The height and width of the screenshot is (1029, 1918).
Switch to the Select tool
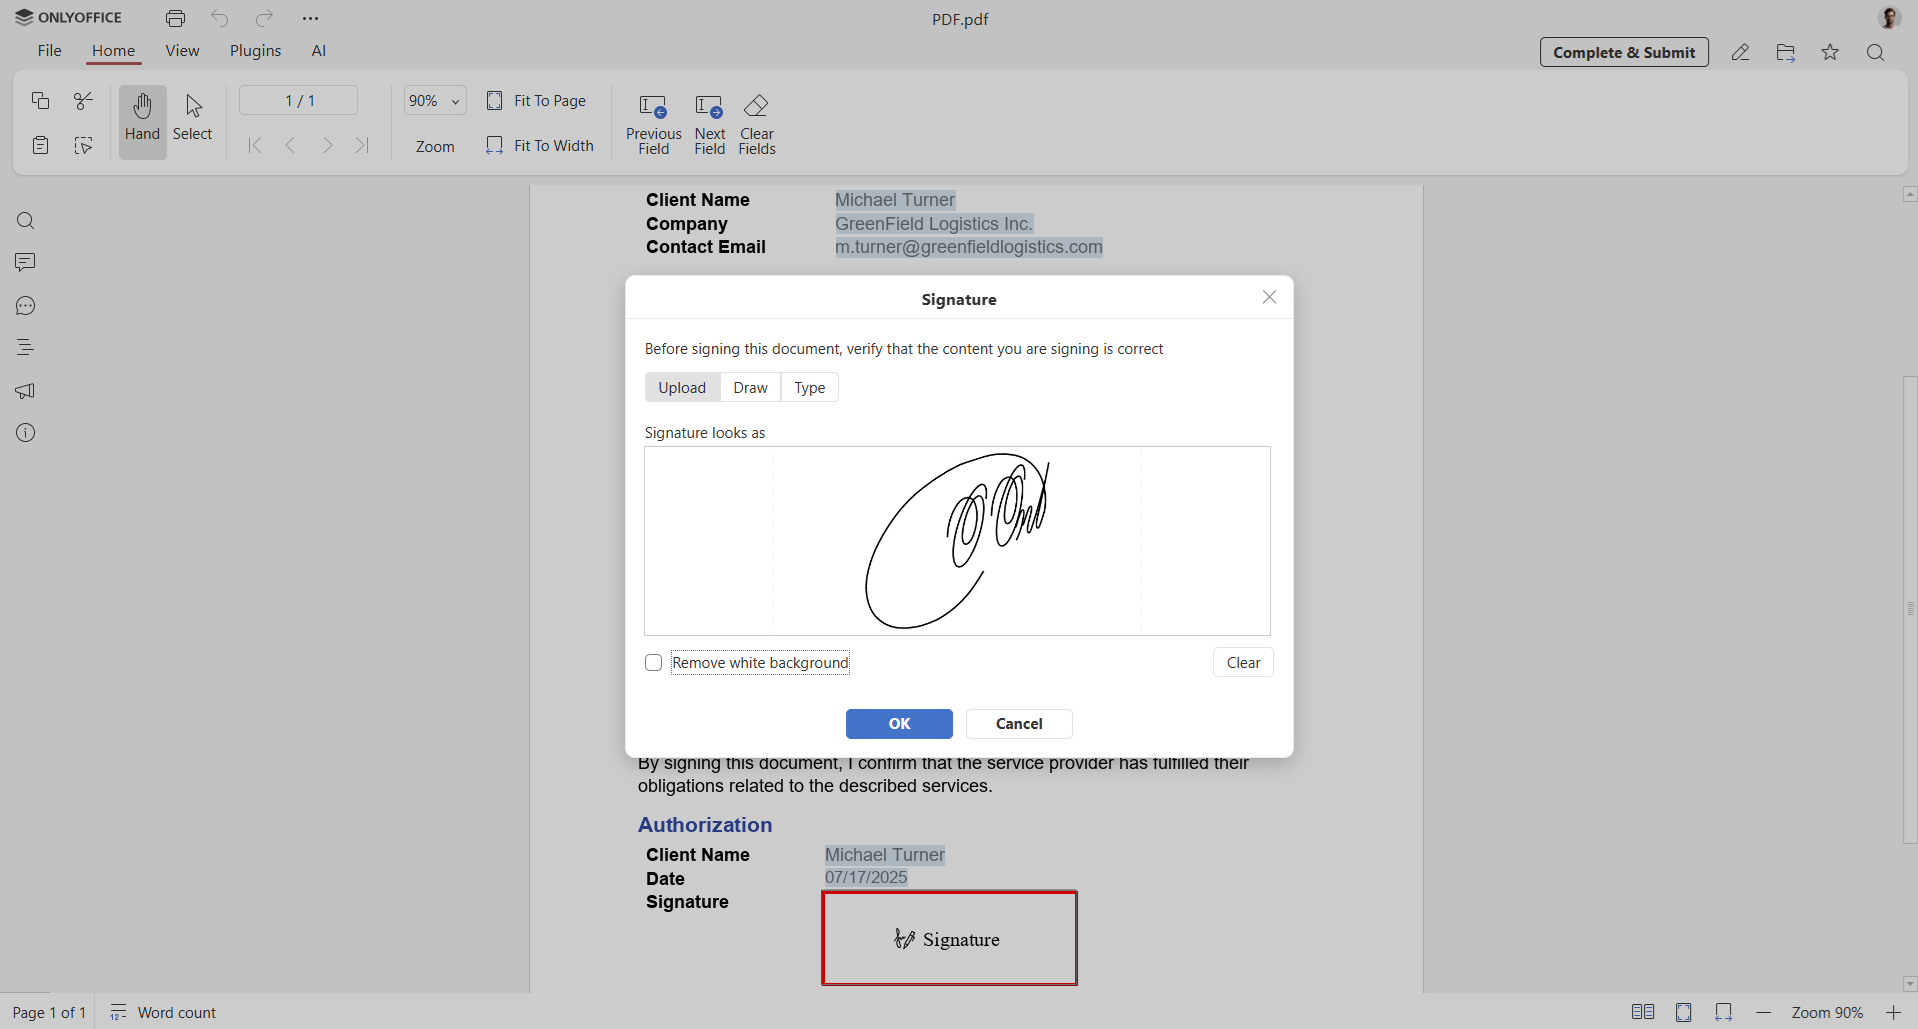(192, 120)
